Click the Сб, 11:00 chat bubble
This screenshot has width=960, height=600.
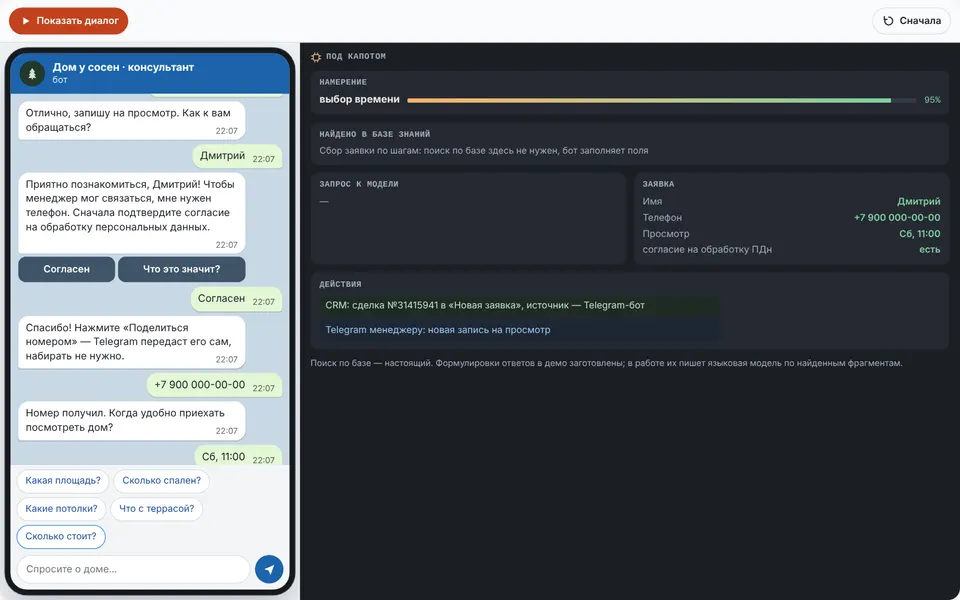point(238,457)
